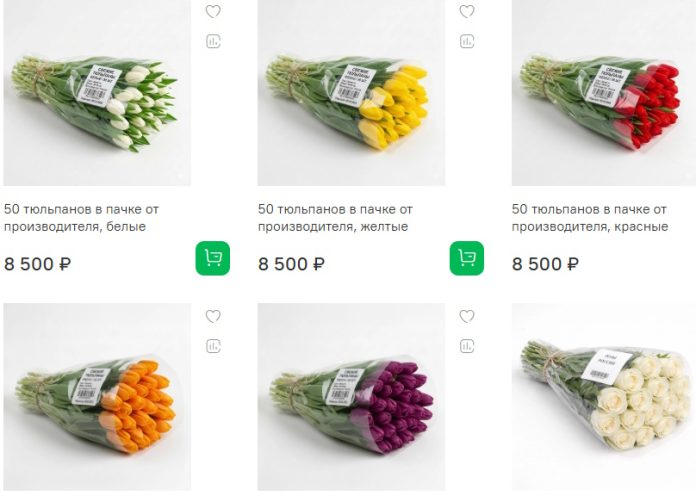The image size is (696, 496).
Task: Open the "50 тюльпанов в пачке, красные" product link
Action: click(590, 218)
